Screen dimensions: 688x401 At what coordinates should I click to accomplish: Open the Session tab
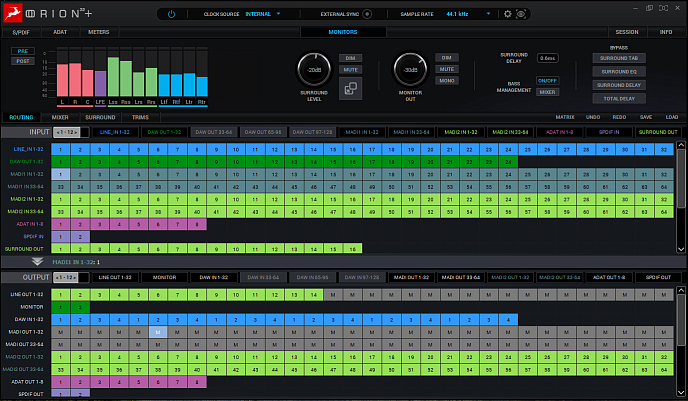tap(627, 32)
